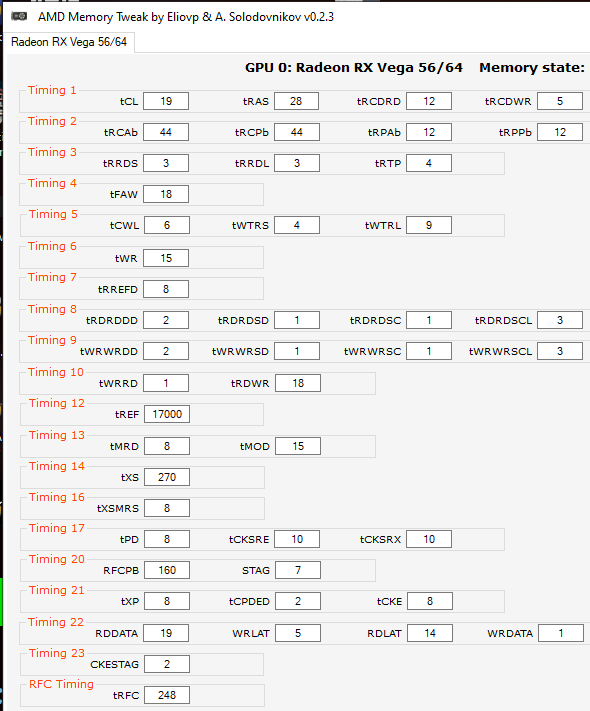590x711 pixels.
Task: Focus the tRAS input box
Action: click(297, 101)
